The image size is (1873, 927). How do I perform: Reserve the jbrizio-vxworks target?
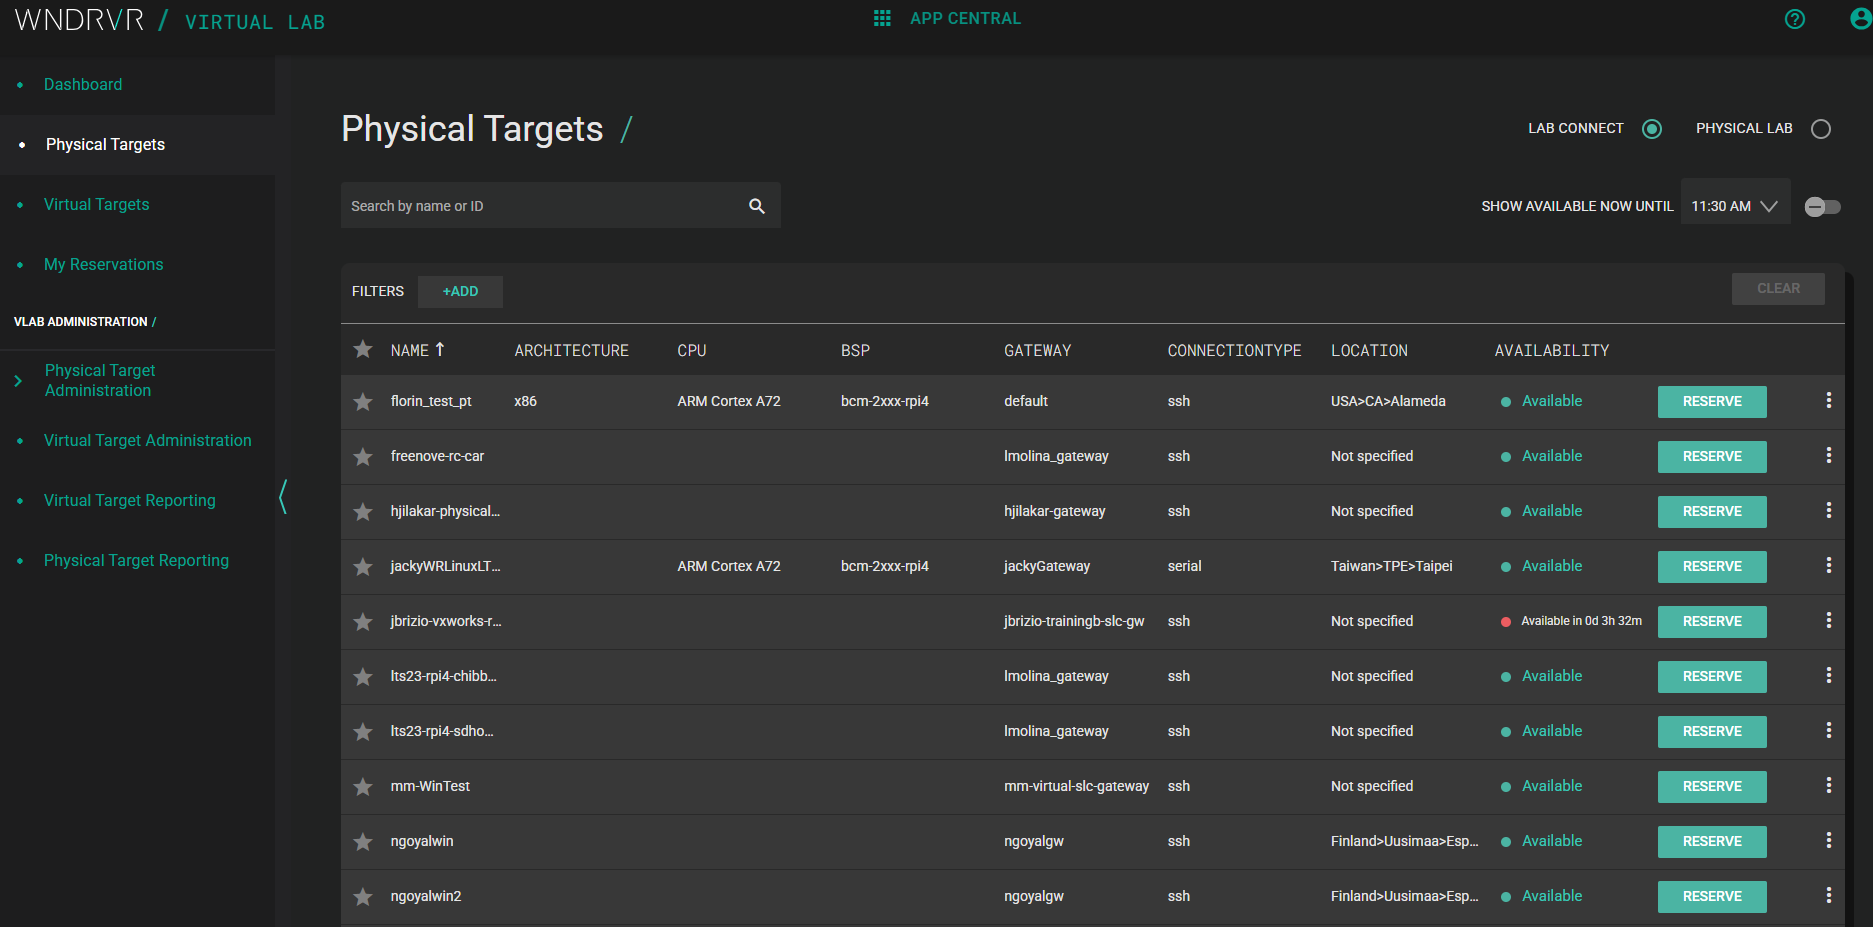click(x=1712, y=622)
